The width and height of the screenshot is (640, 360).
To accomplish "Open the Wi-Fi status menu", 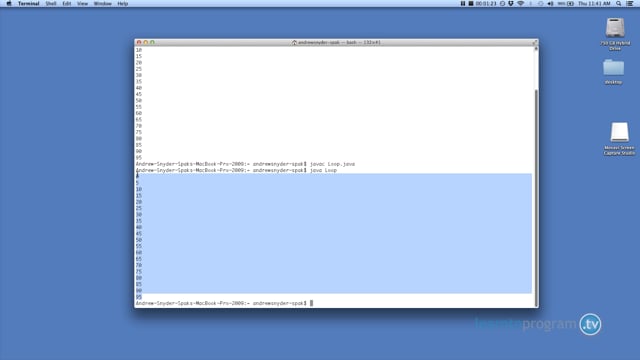I will click(520, 3).
